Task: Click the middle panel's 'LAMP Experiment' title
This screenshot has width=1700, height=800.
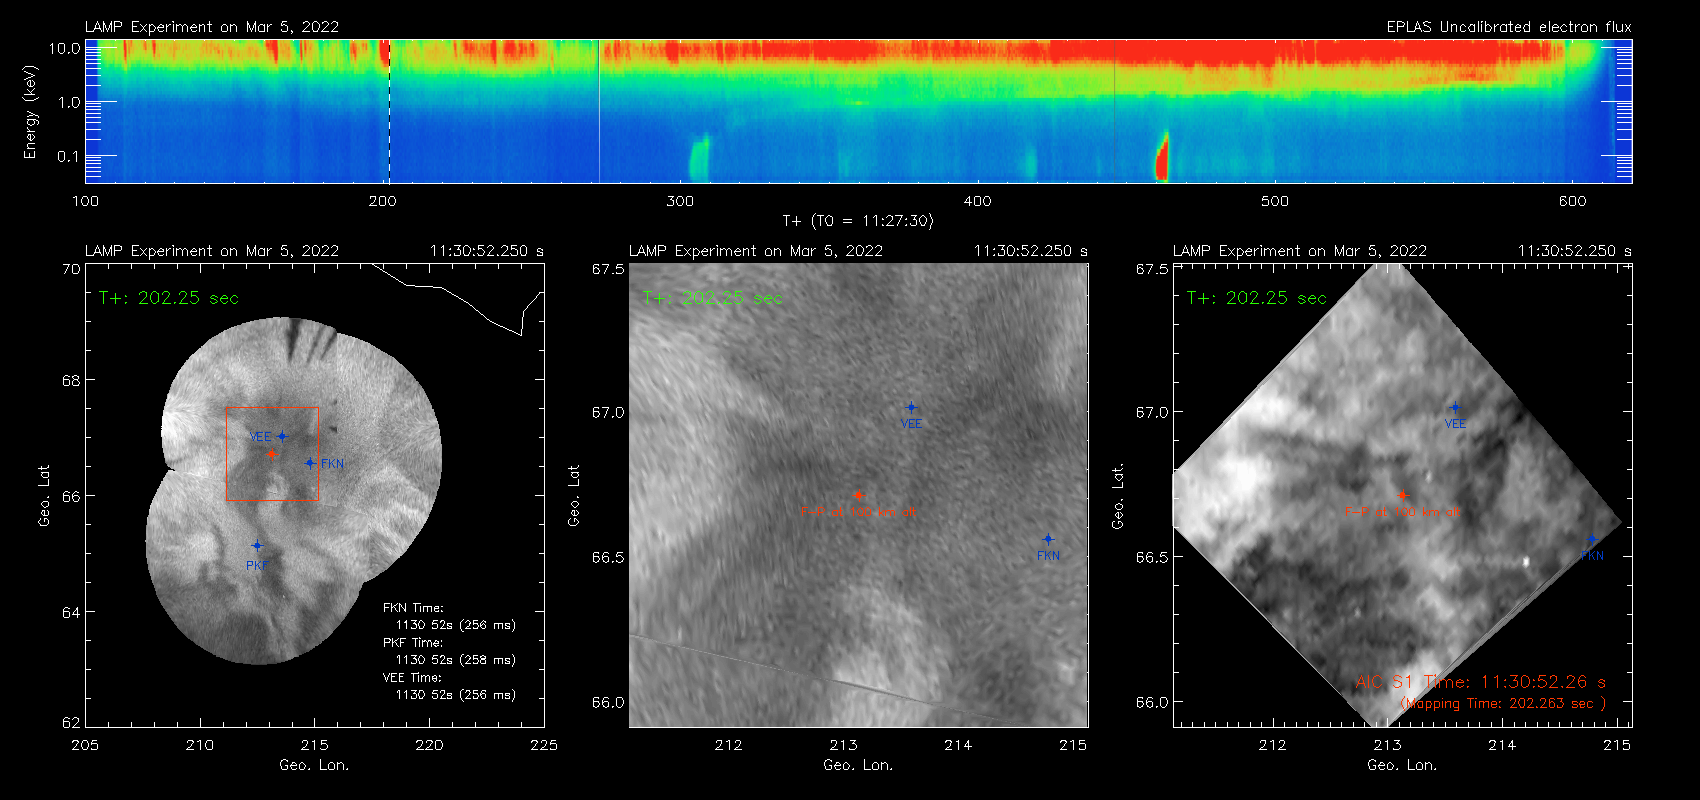Action: [x=756, y=251]
